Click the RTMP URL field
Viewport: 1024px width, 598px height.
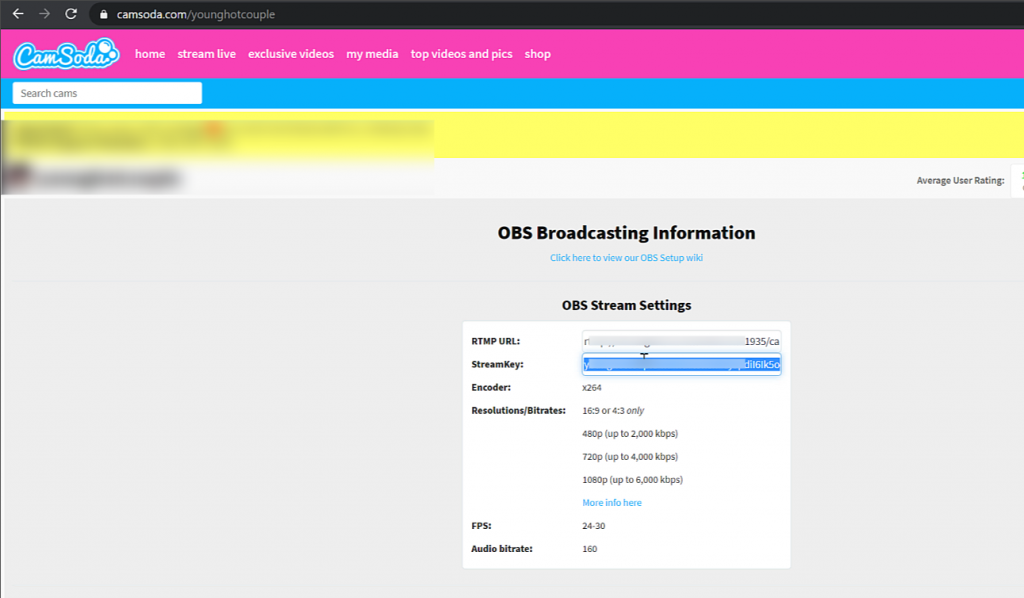point(681,341)
